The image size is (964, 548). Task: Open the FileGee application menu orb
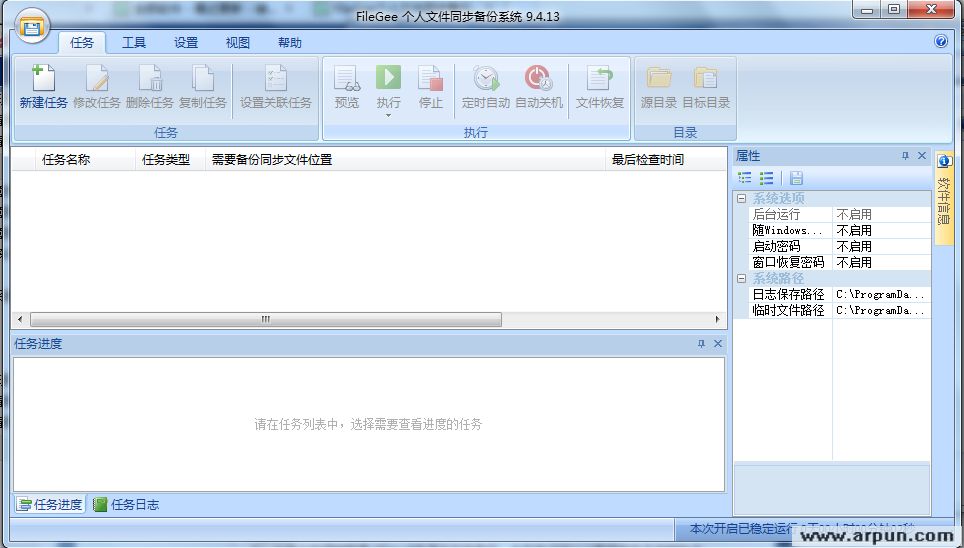31,26
